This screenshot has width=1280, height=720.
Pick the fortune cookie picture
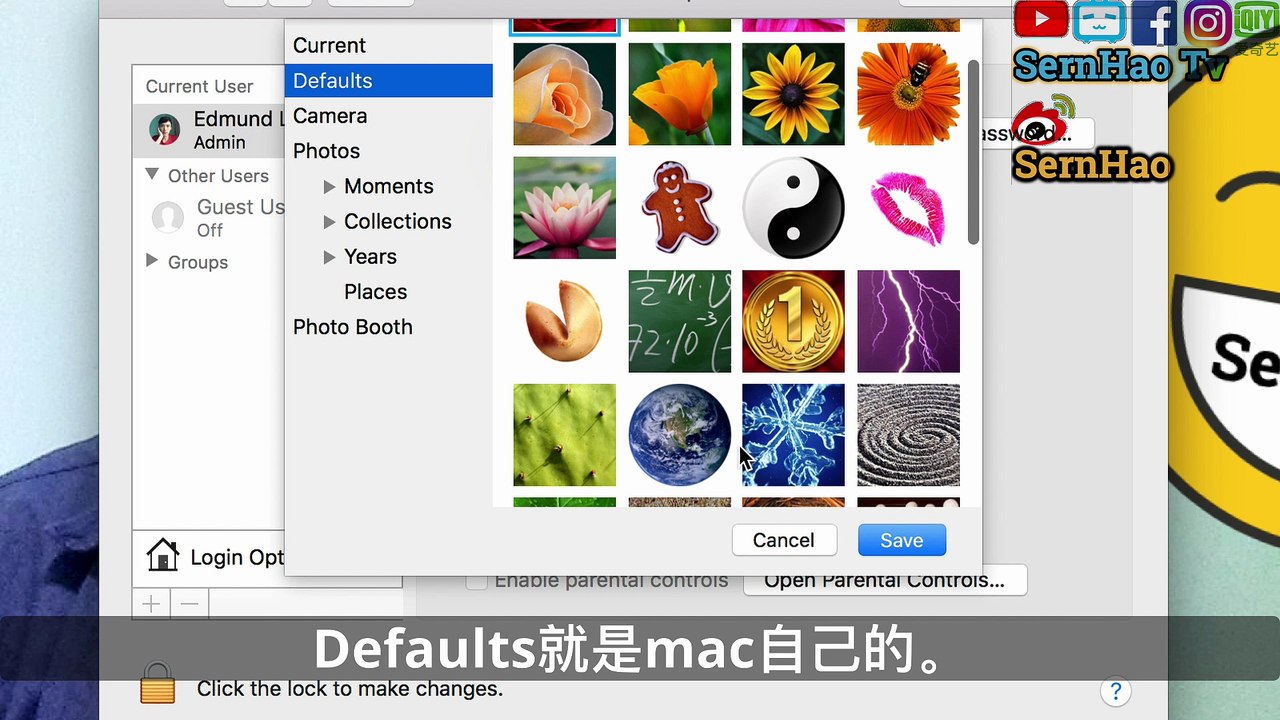[565, 321]
